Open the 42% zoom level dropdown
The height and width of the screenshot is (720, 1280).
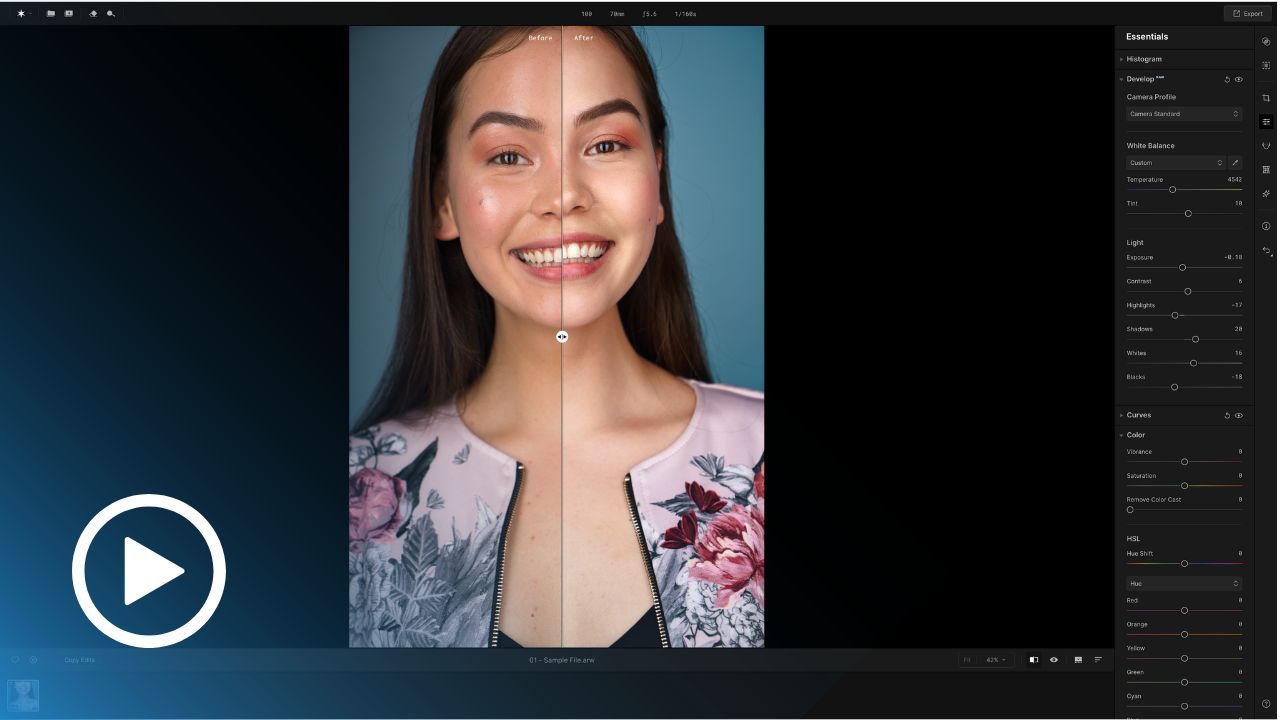pyautogui.click(x=996, y=660)
